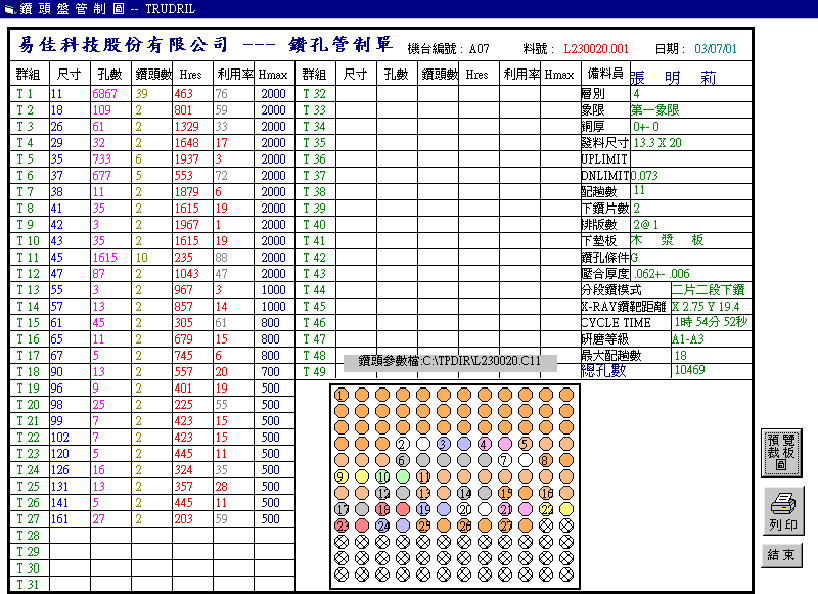Click the T 27 group row label

click(28, 519)
